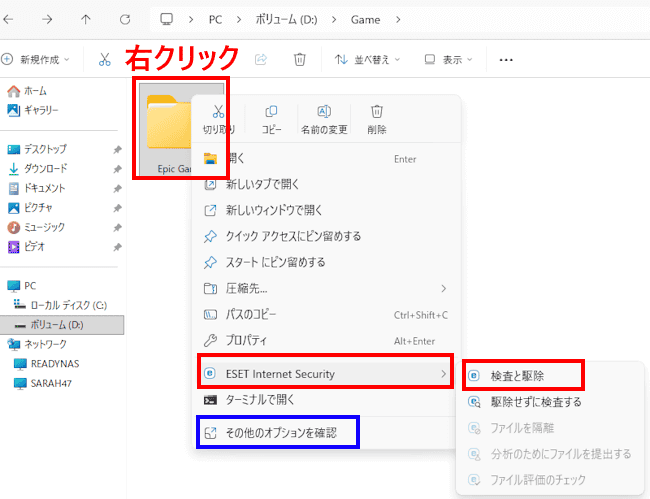Expand the 新規作成 new item dropdown
Image resolution: width=650 pixels, height=499 pixels.
point(36,60)
